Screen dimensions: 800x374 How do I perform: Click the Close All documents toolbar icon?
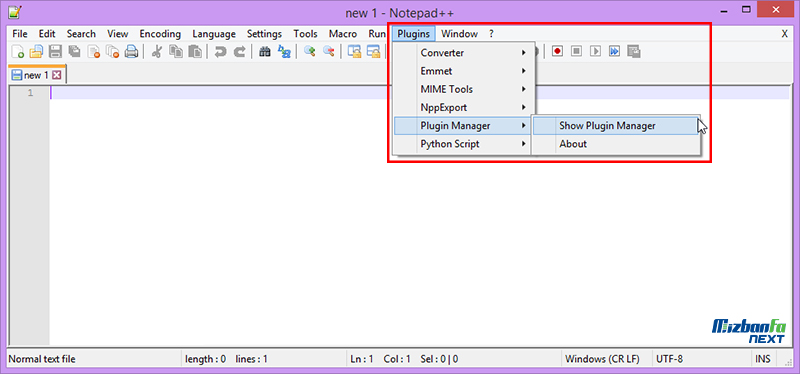coord(112,51)
